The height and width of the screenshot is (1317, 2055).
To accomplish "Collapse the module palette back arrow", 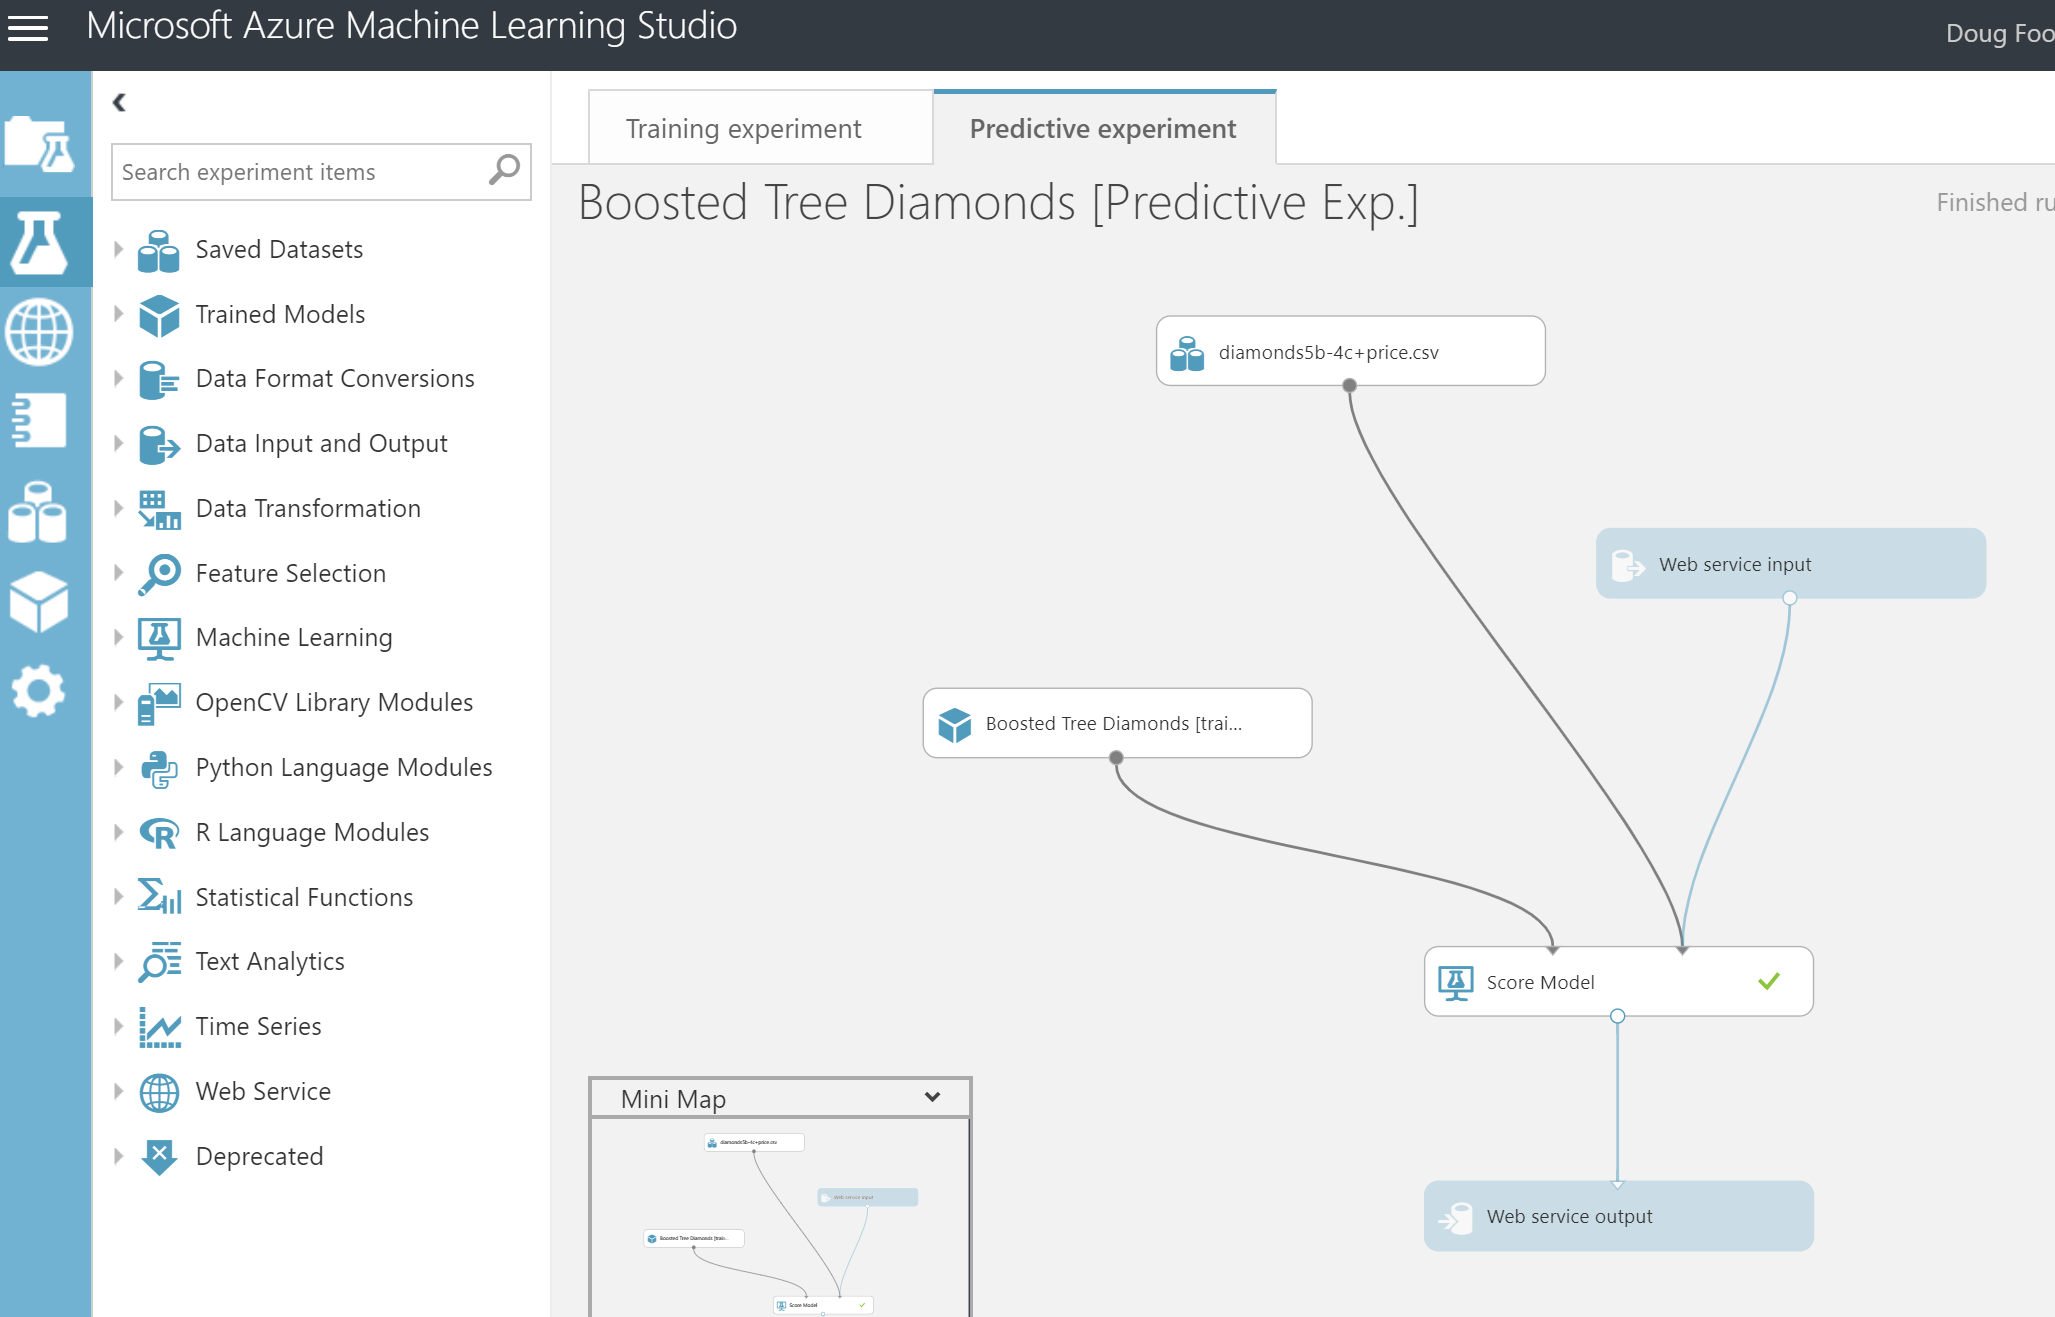I will click(x=119, y=102).
